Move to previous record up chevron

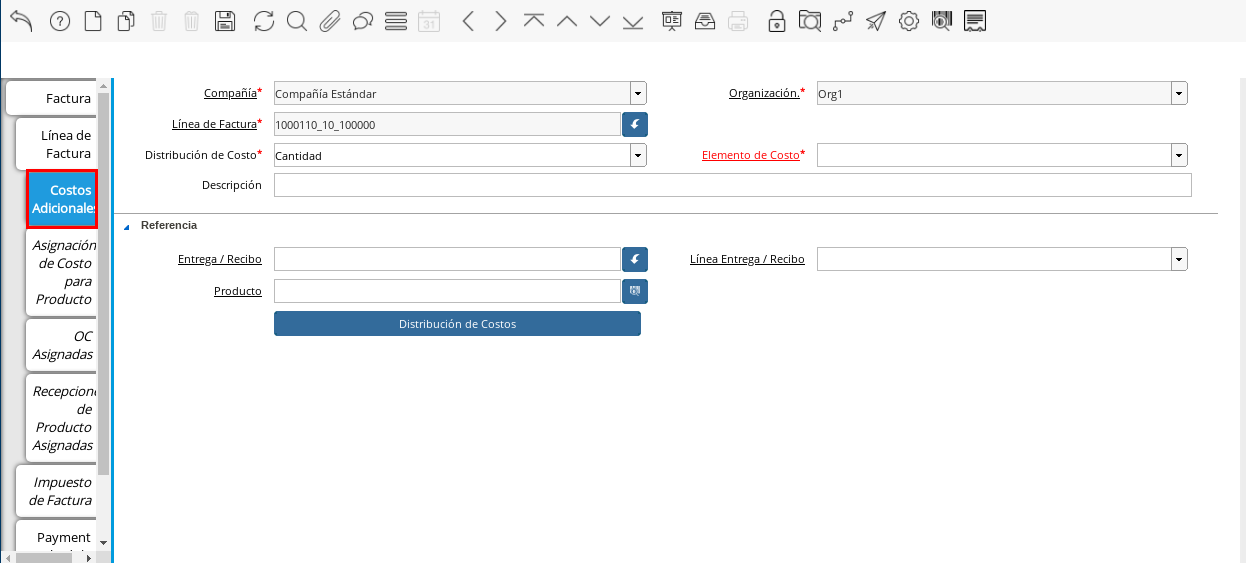(567, 21)
